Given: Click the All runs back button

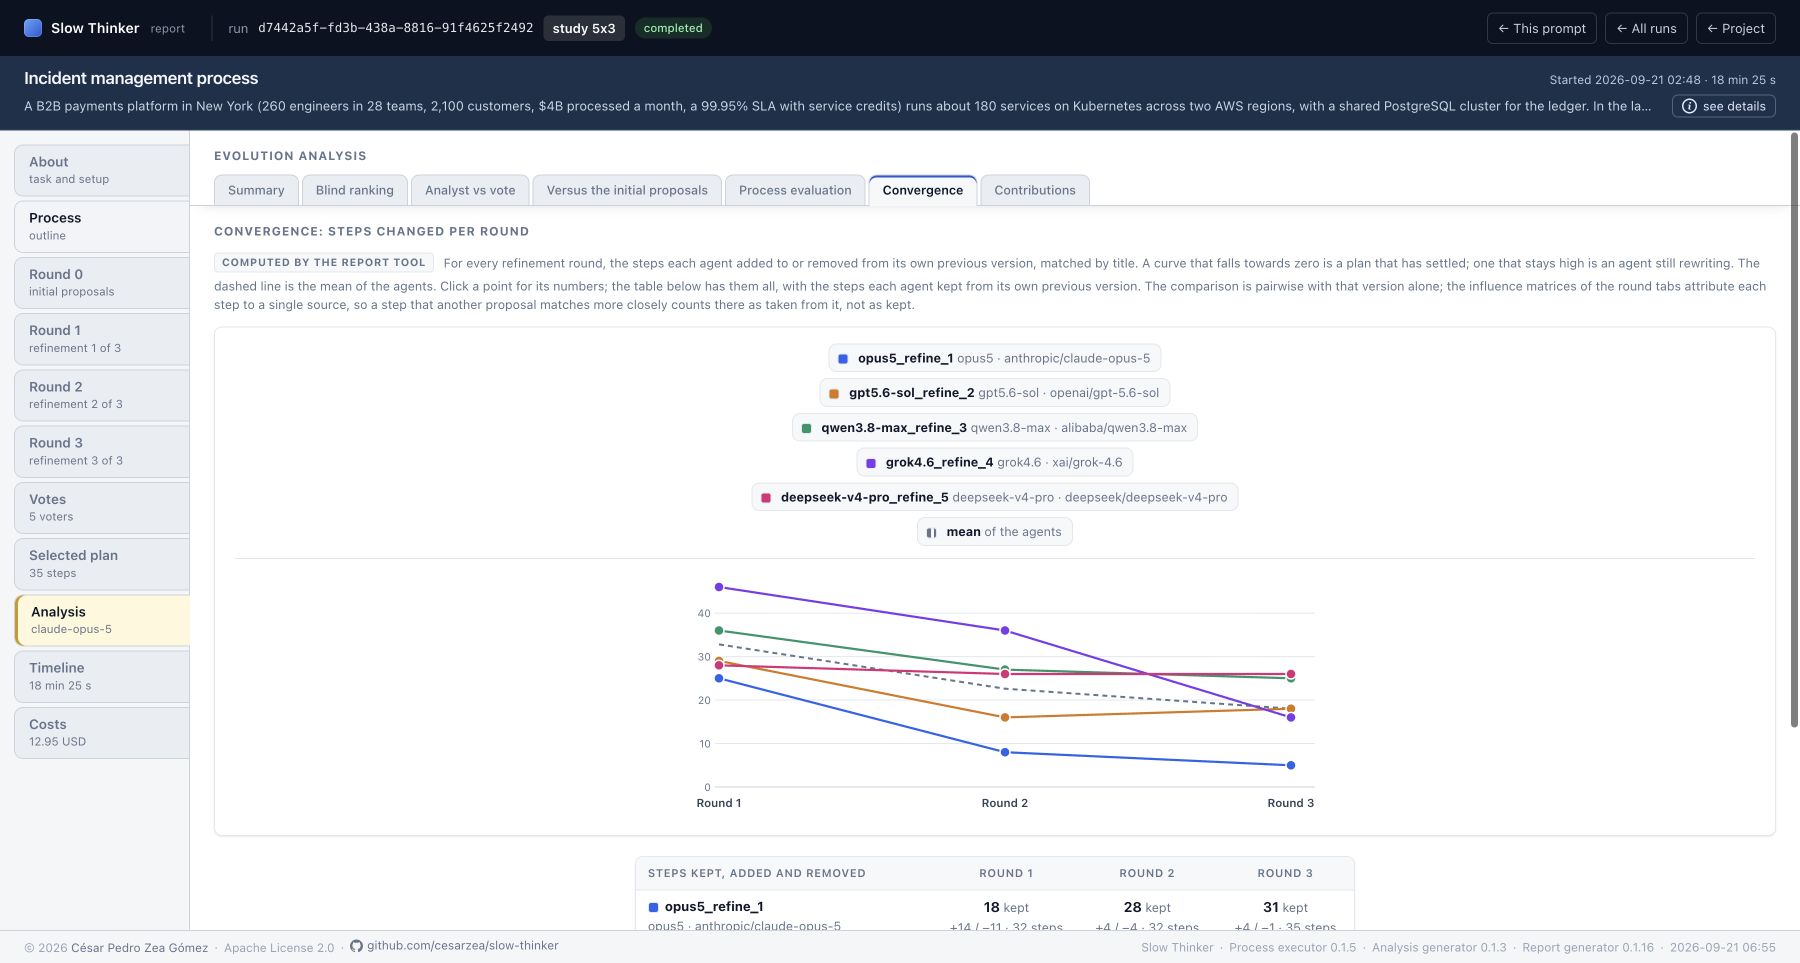Looking at the screenshot, I should [x=1646, y=28].
